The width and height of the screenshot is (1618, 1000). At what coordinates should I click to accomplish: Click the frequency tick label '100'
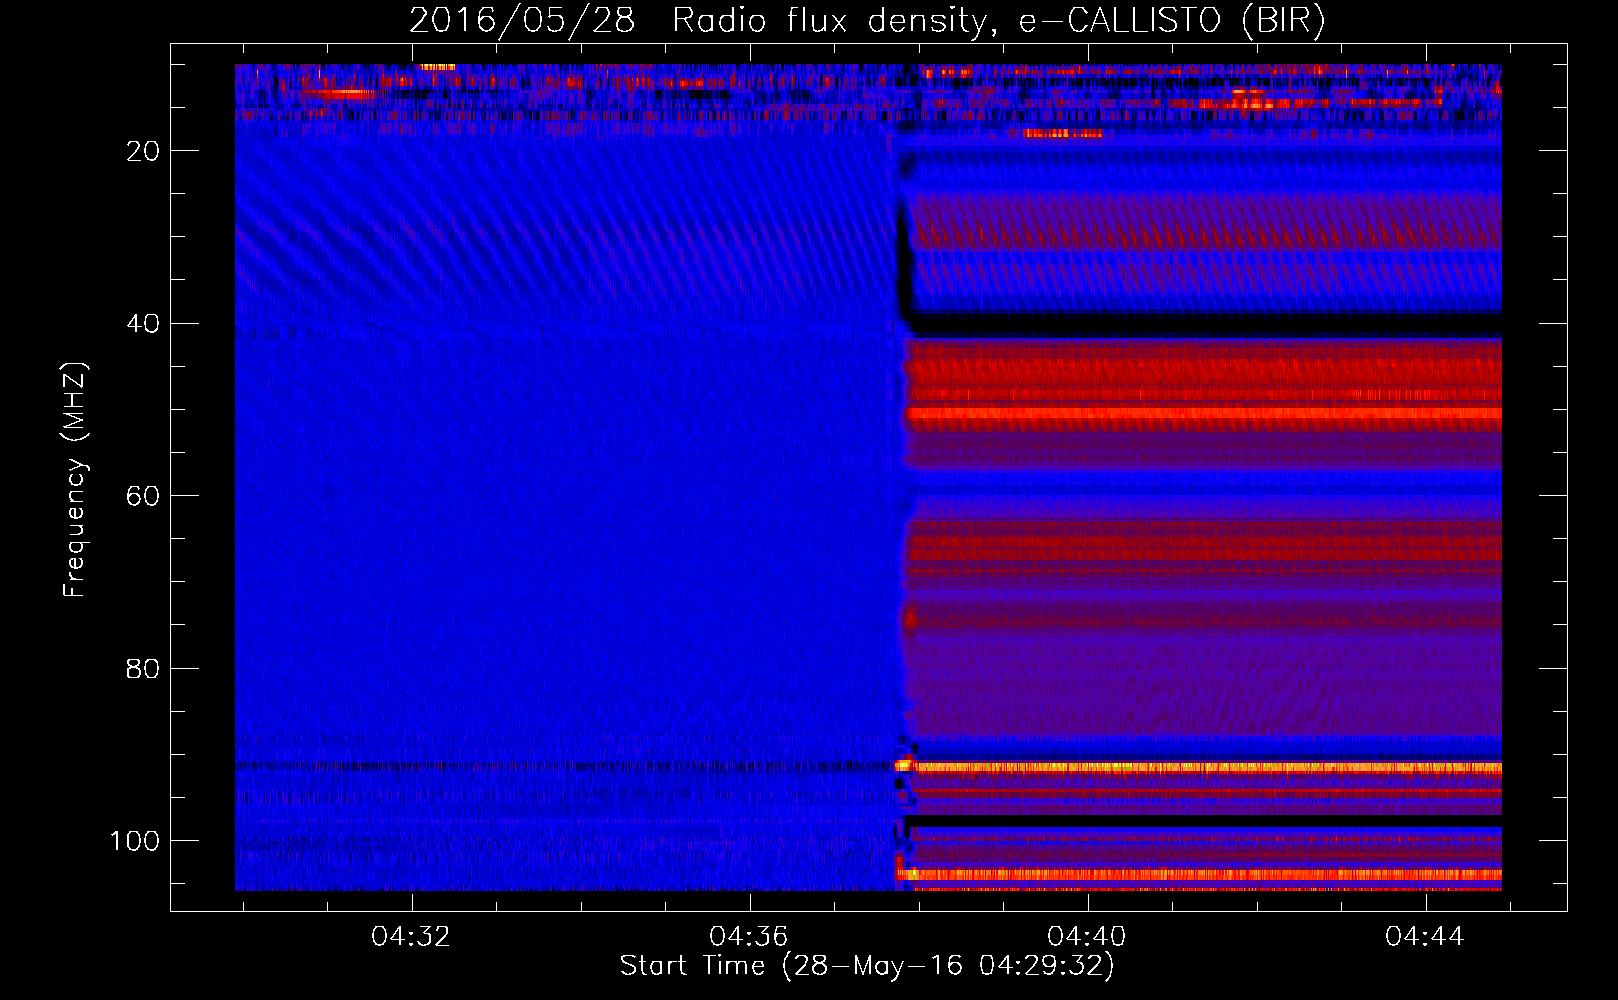pos(135,841)
